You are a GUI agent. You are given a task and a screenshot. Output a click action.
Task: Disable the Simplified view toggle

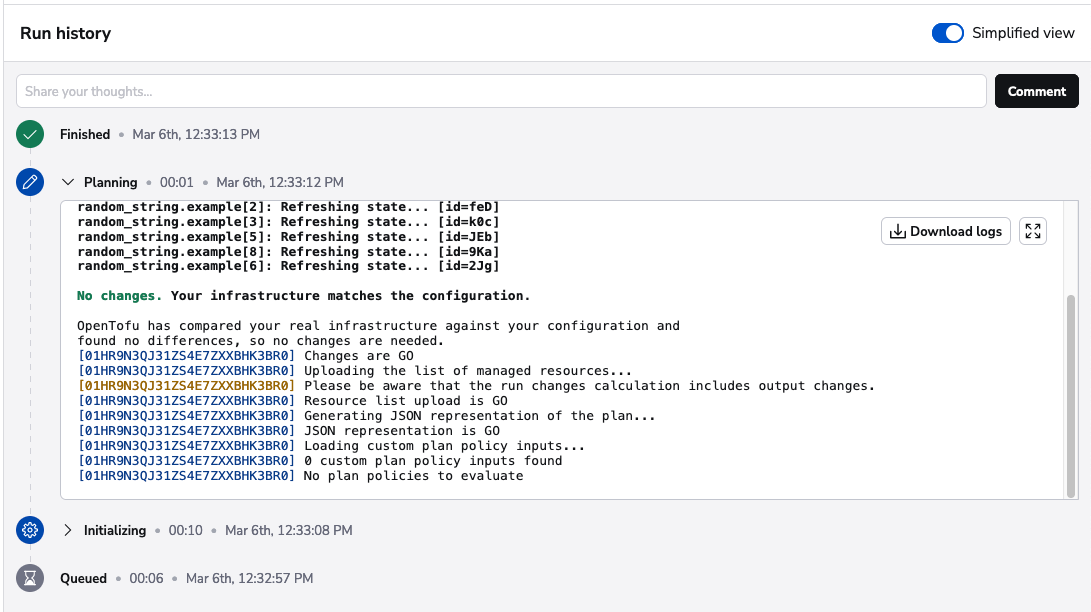coord(947,33)
